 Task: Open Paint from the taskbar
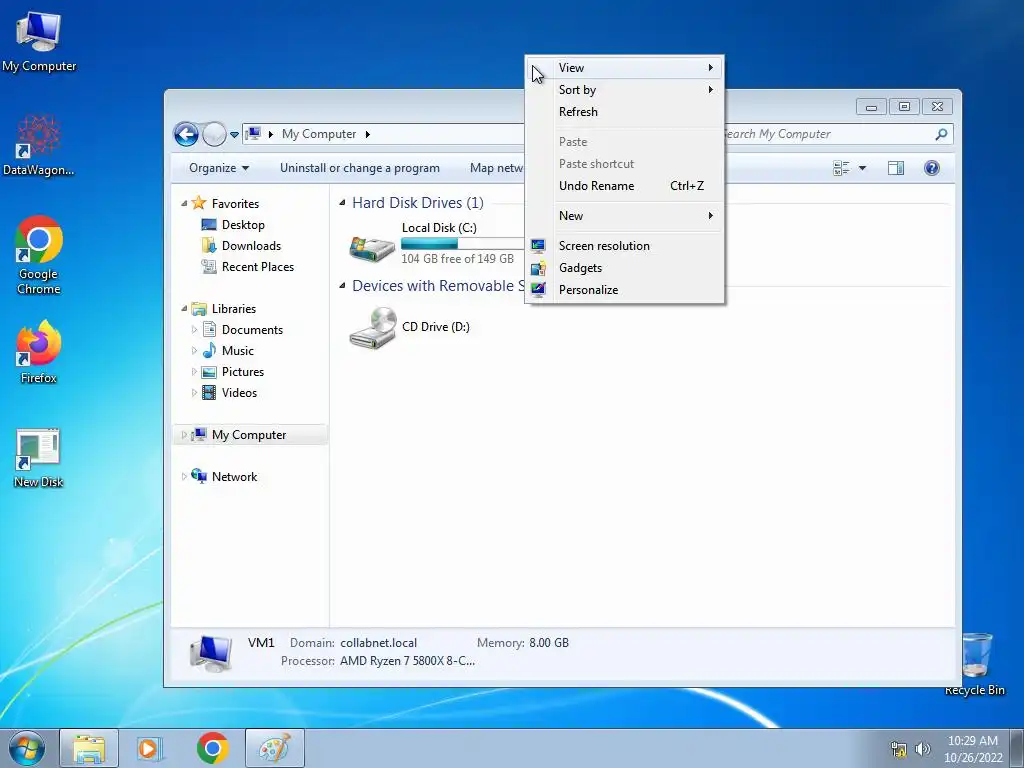click(x=275, y=748)
